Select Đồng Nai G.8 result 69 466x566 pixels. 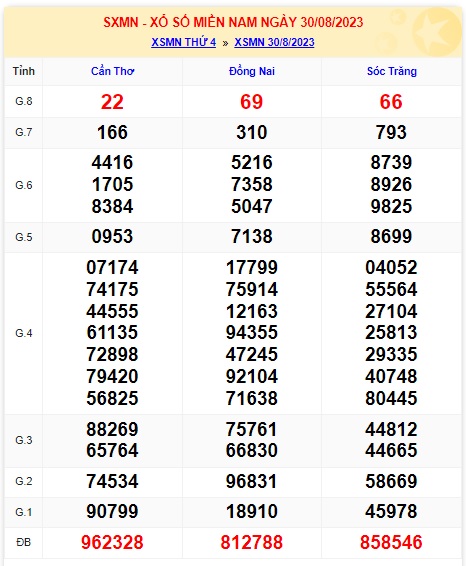tap(252, 102)
